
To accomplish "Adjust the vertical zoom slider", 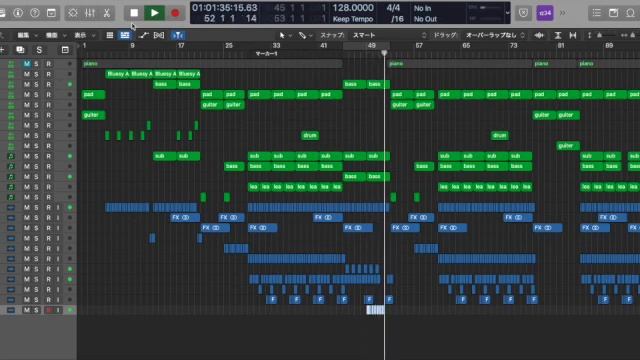I will click(x=599, y=36).
